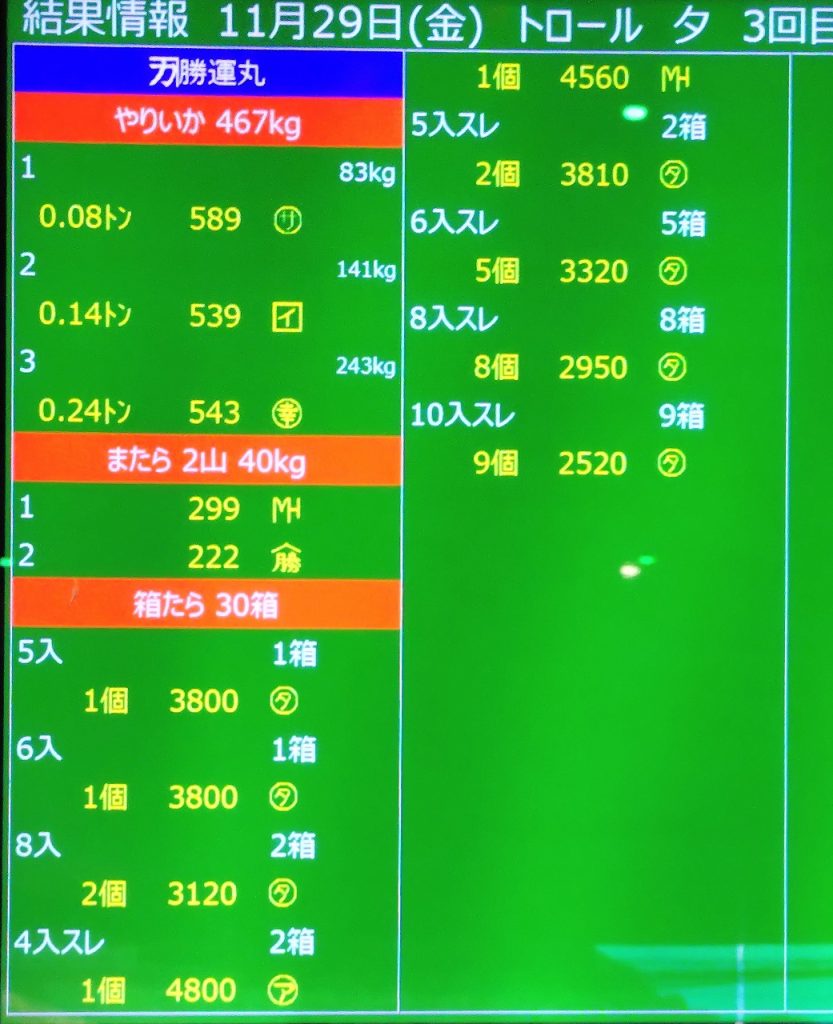
Task: Select the square イ buyer mark beside 539
Action: (287, 318)
